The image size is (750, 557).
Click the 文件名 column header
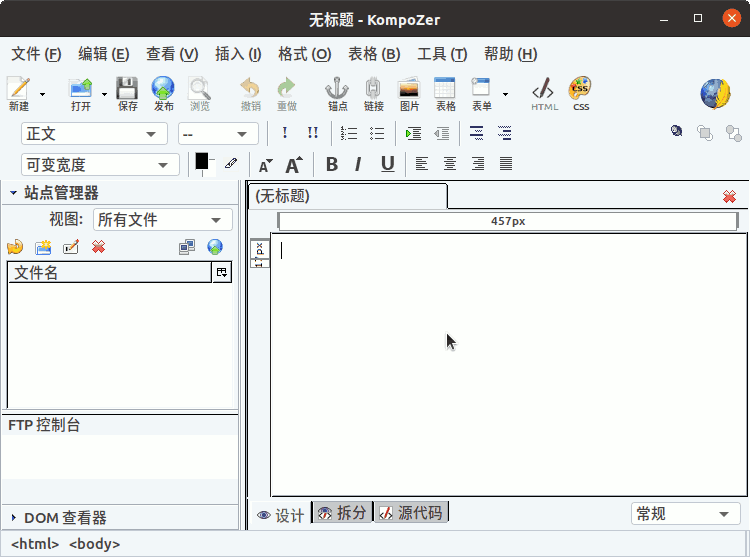point(110,273)
